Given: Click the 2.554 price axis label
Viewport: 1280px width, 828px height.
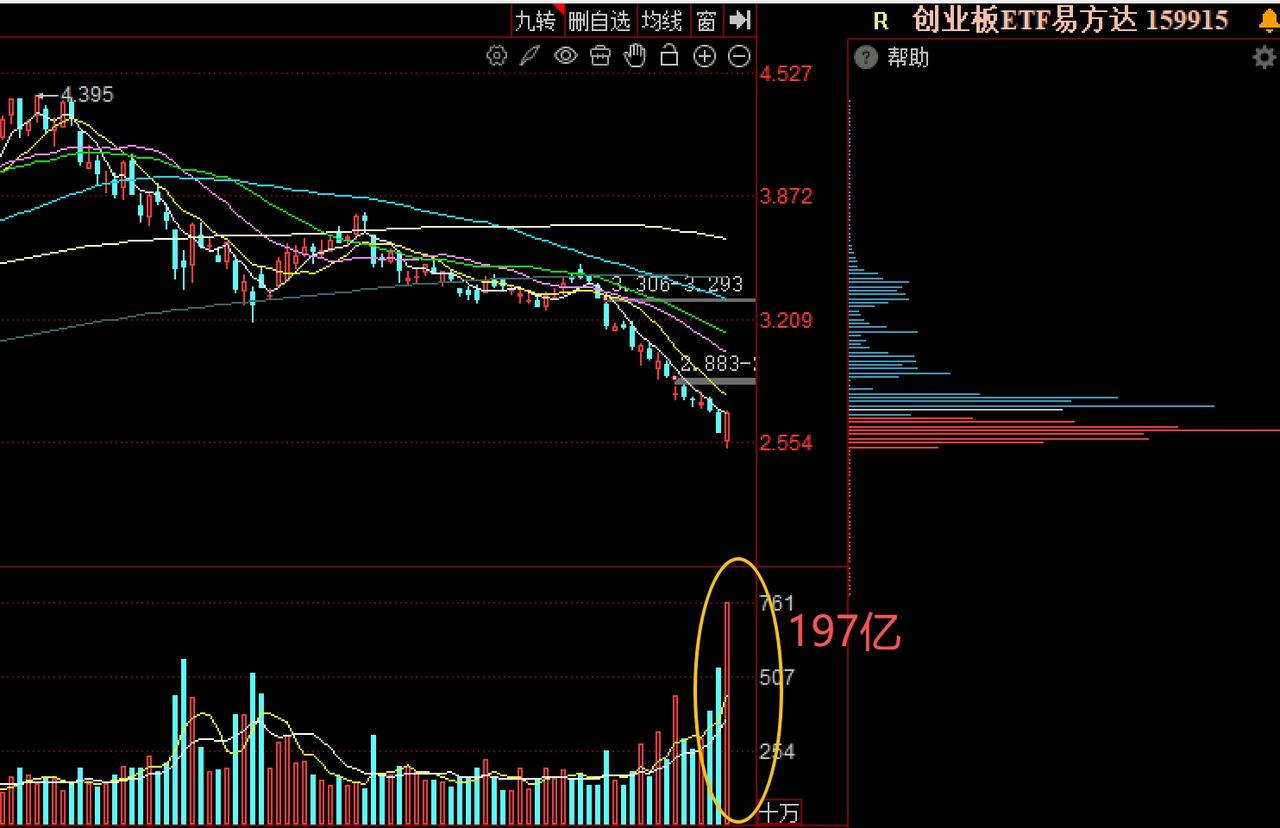Looking at the screenshot, I should click(x=787, y=443).
